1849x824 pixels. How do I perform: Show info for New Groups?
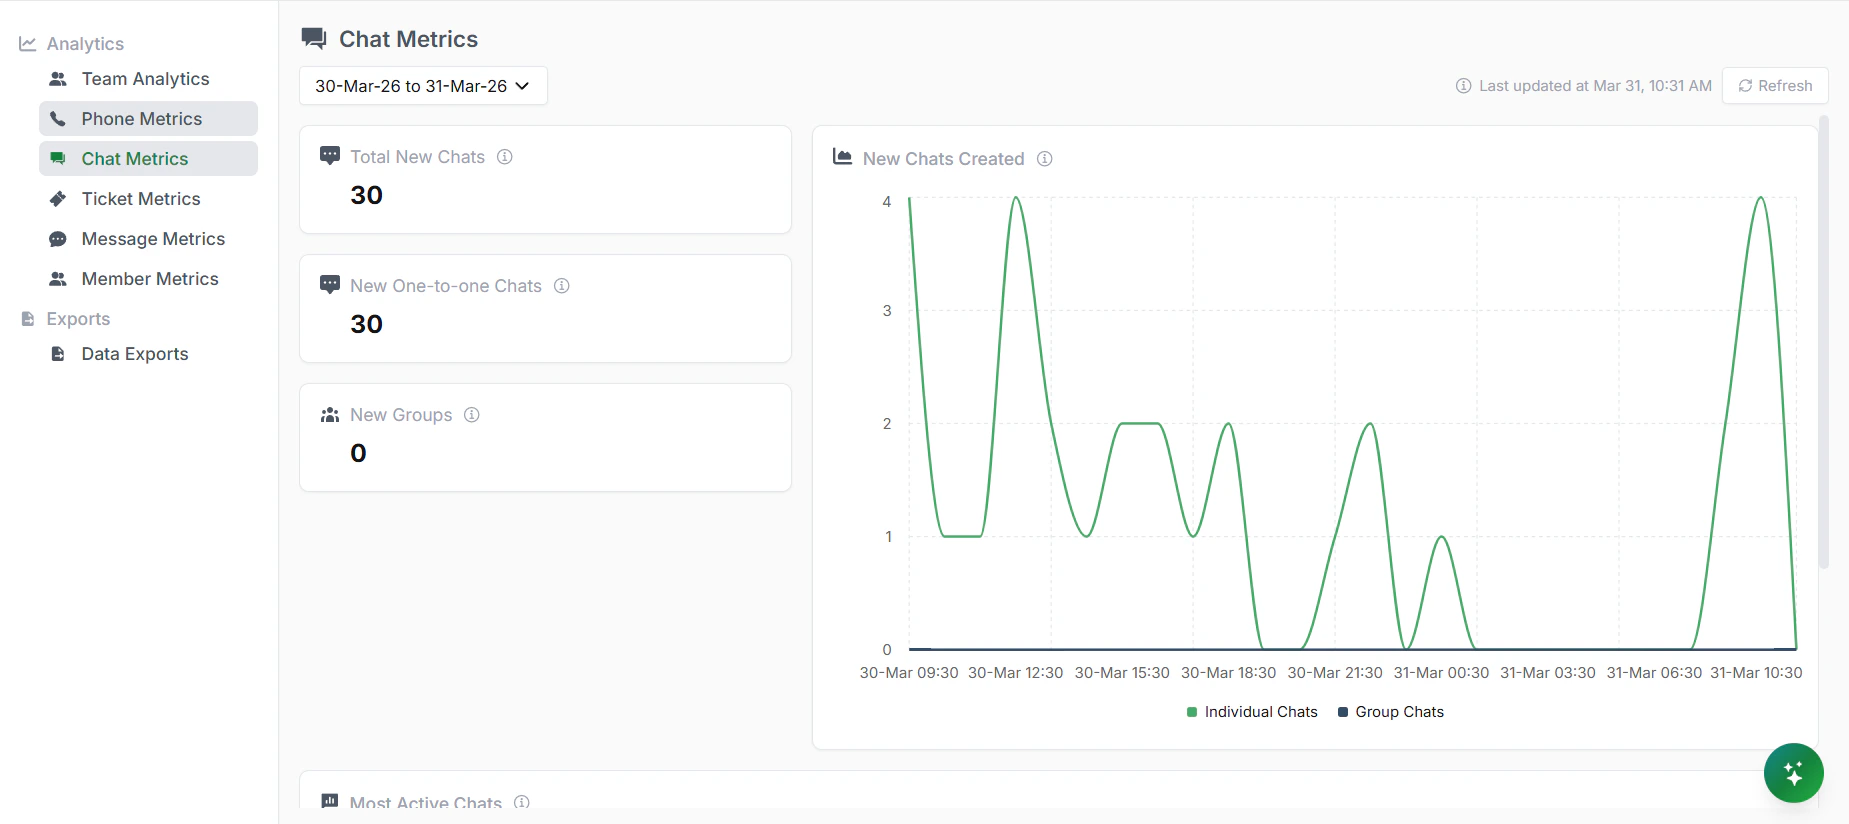click(x=472, y=415)
